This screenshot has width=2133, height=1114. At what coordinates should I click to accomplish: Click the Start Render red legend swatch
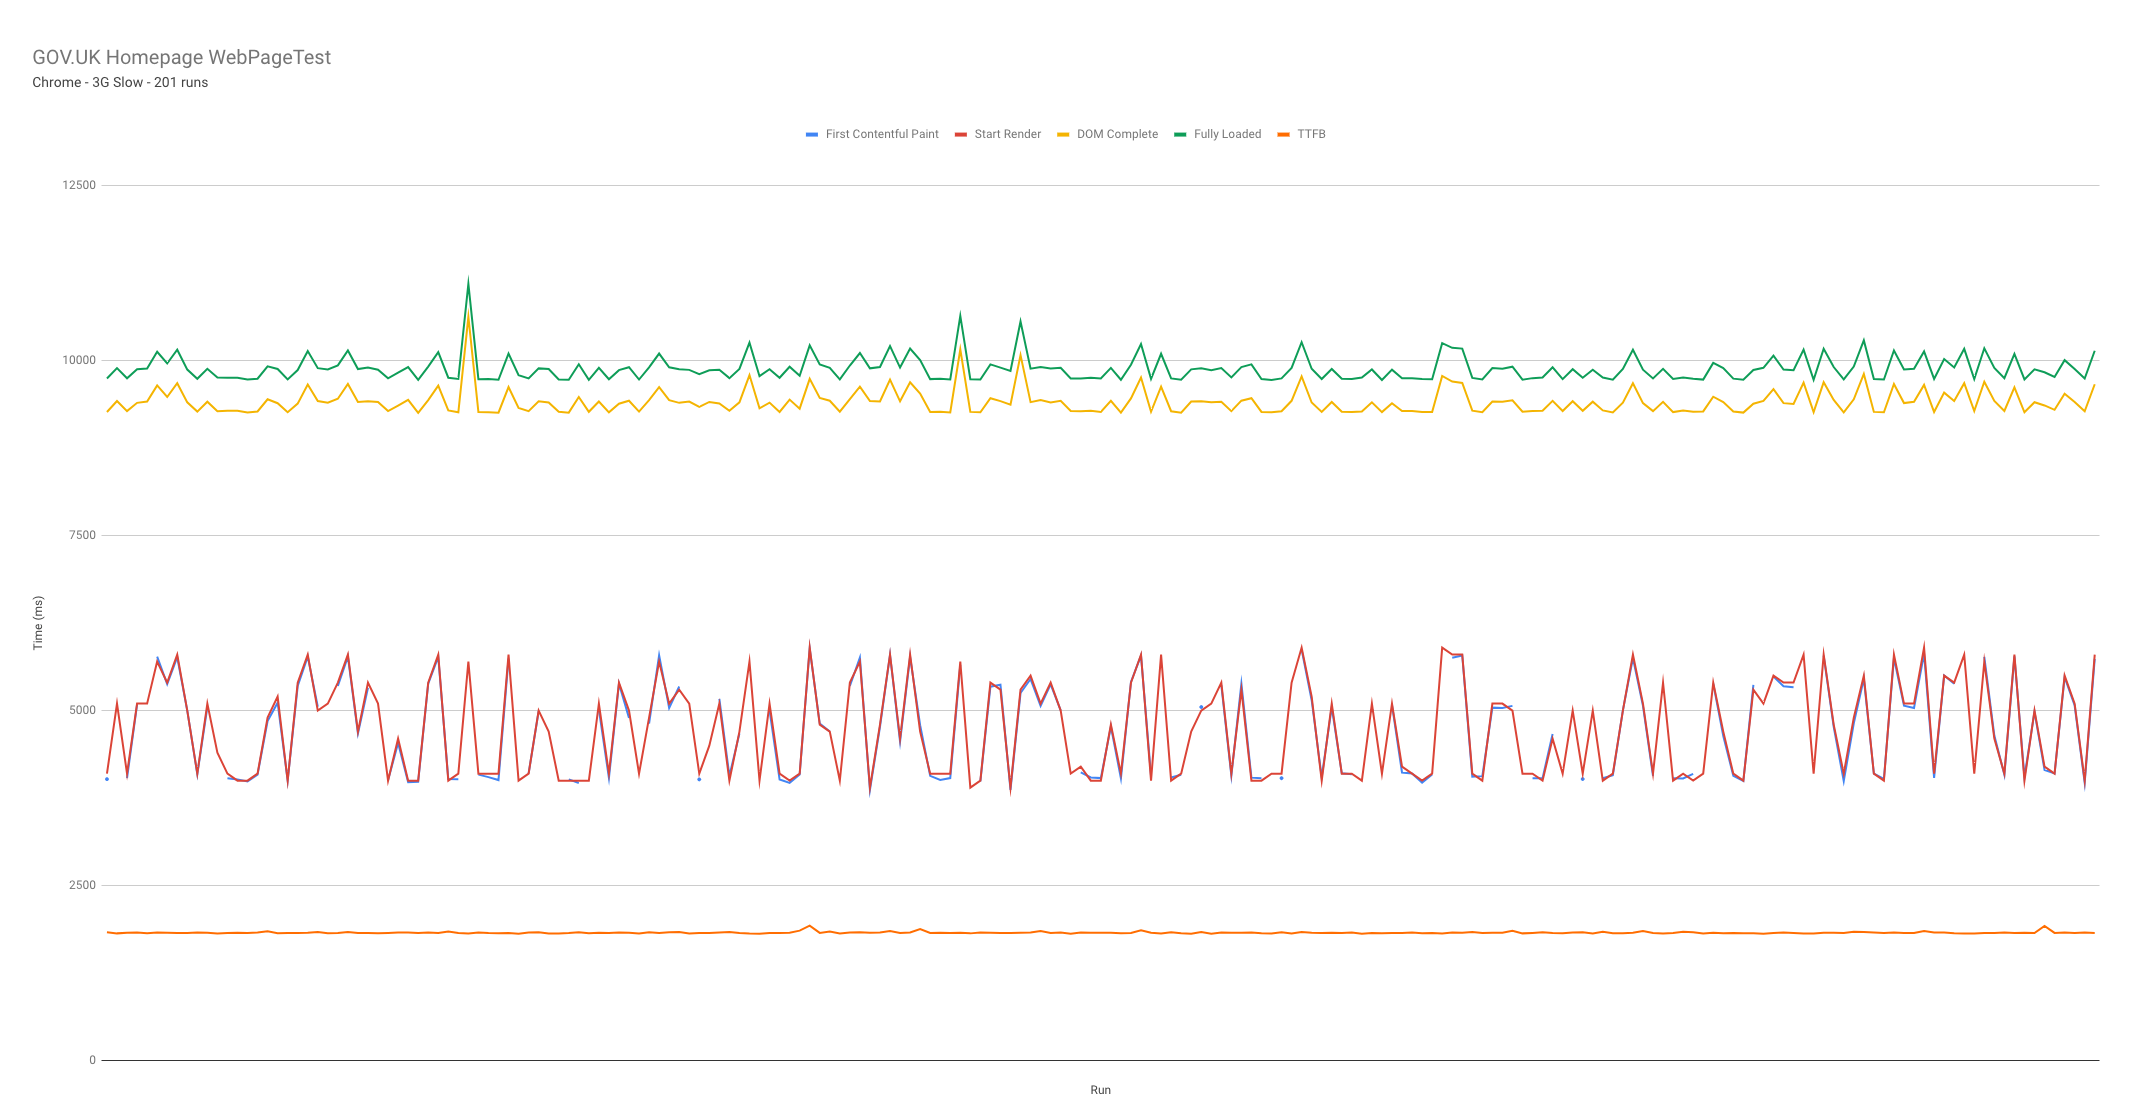pos(960,134)
